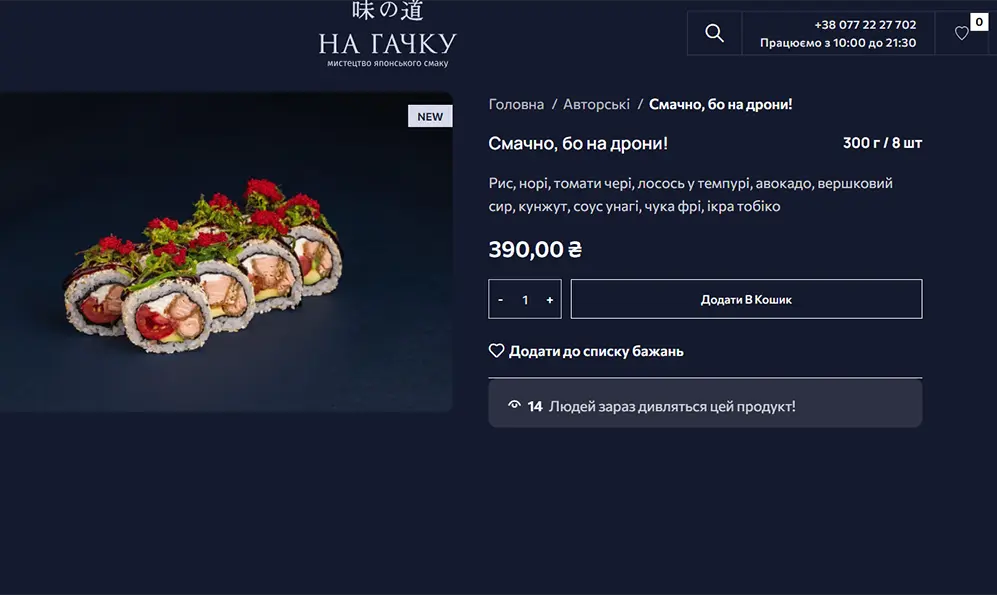Decrease quantity with the minus button
Screen dimensions: 997x595
point(500,299)
